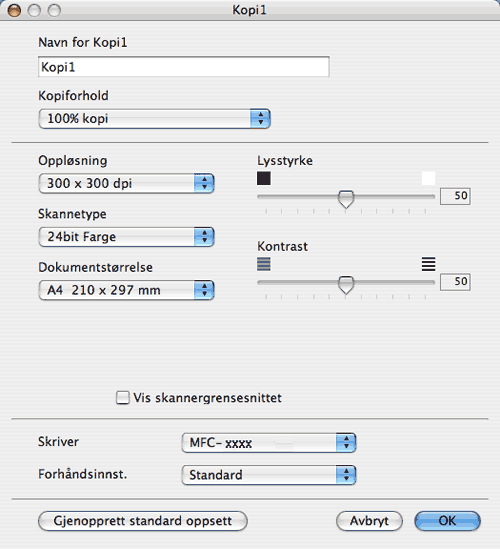Select the MFC-xxxx printer menu

pyautogui.click(x=269, y=443)
